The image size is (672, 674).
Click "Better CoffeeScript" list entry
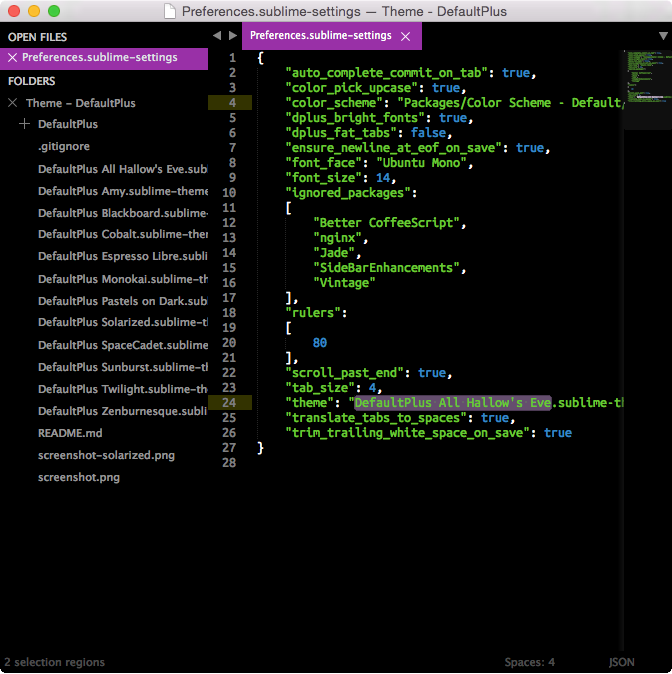click(x=387, y=223)
